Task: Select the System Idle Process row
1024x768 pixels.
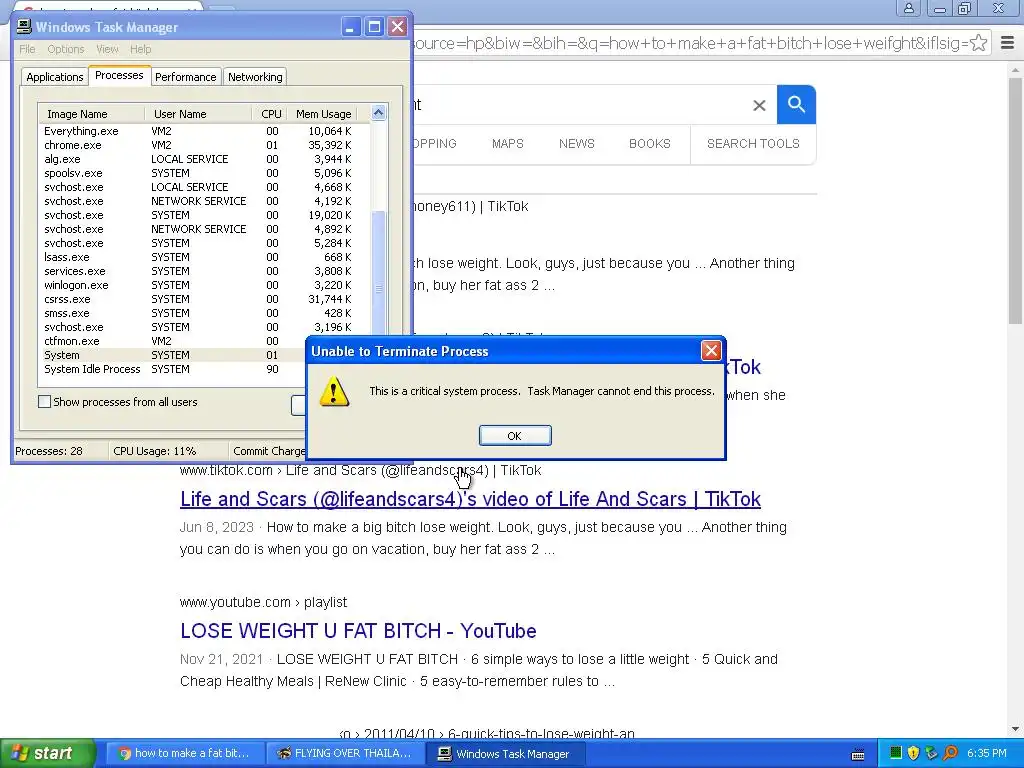Action: (172, 369)
